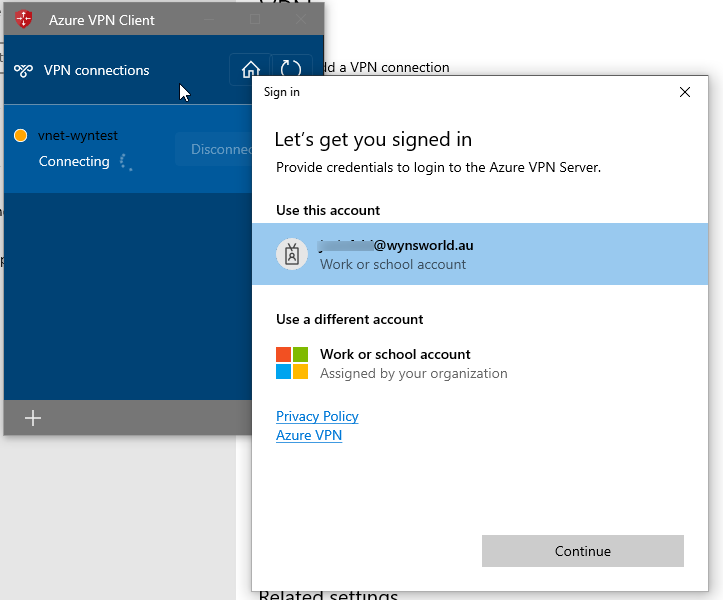Viewport: 723px width, 600px height.
Task: Click the VPN connections header label
Action: (96, 71)
